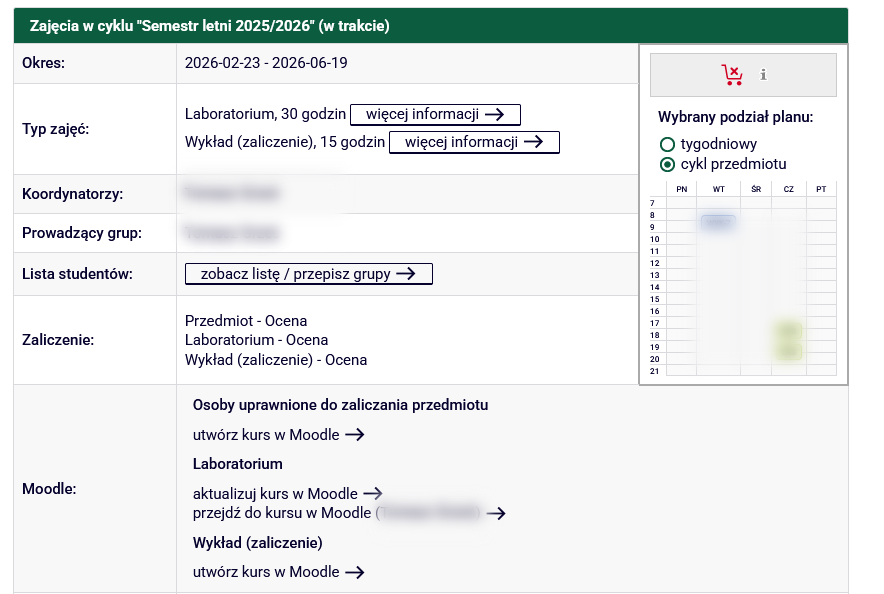Image resolution: width=884 pixels, height=594 pixels.
Task: Click utwórz kurs w Moodle under Wykład (zaliczenie)
Action: pyautogui.click(x=279, y=572)
